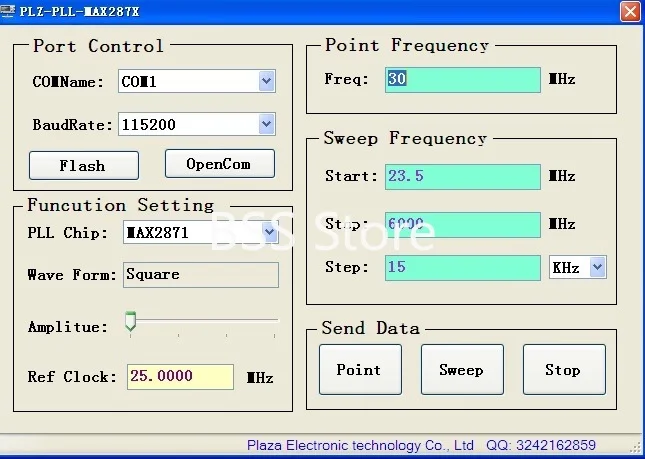Click the Amplitue slider track at its right end
The height and width of the screenshot is (459, 645).
tap(274, 320)
